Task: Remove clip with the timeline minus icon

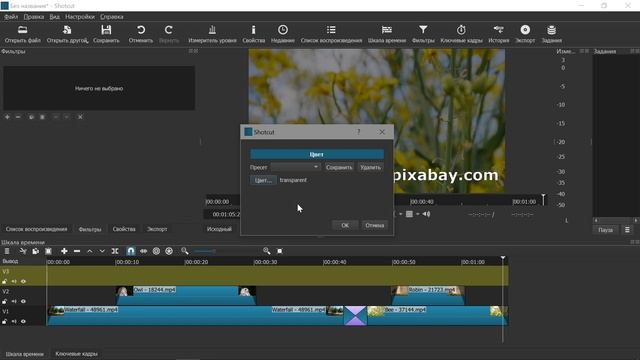Action: (77, 251)
